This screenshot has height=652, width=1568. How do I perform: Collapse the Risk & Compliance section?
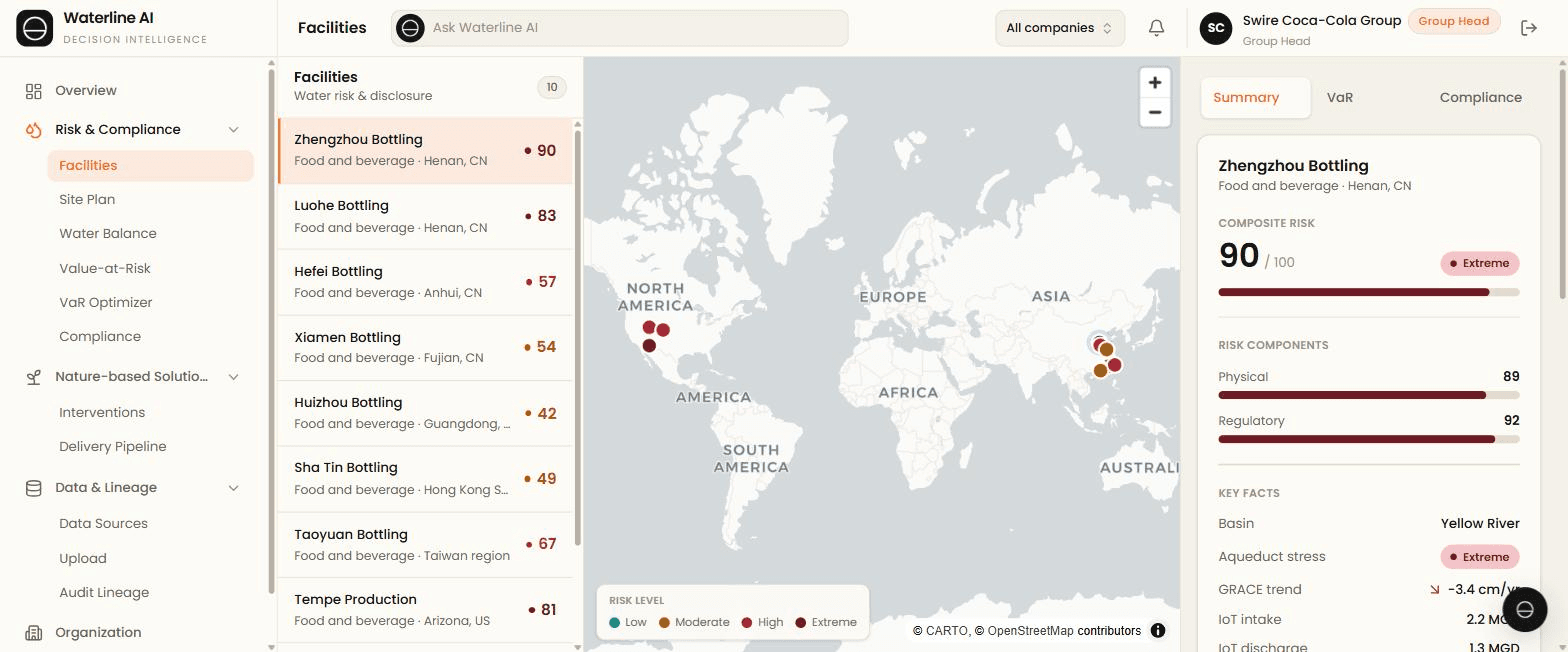234,130
